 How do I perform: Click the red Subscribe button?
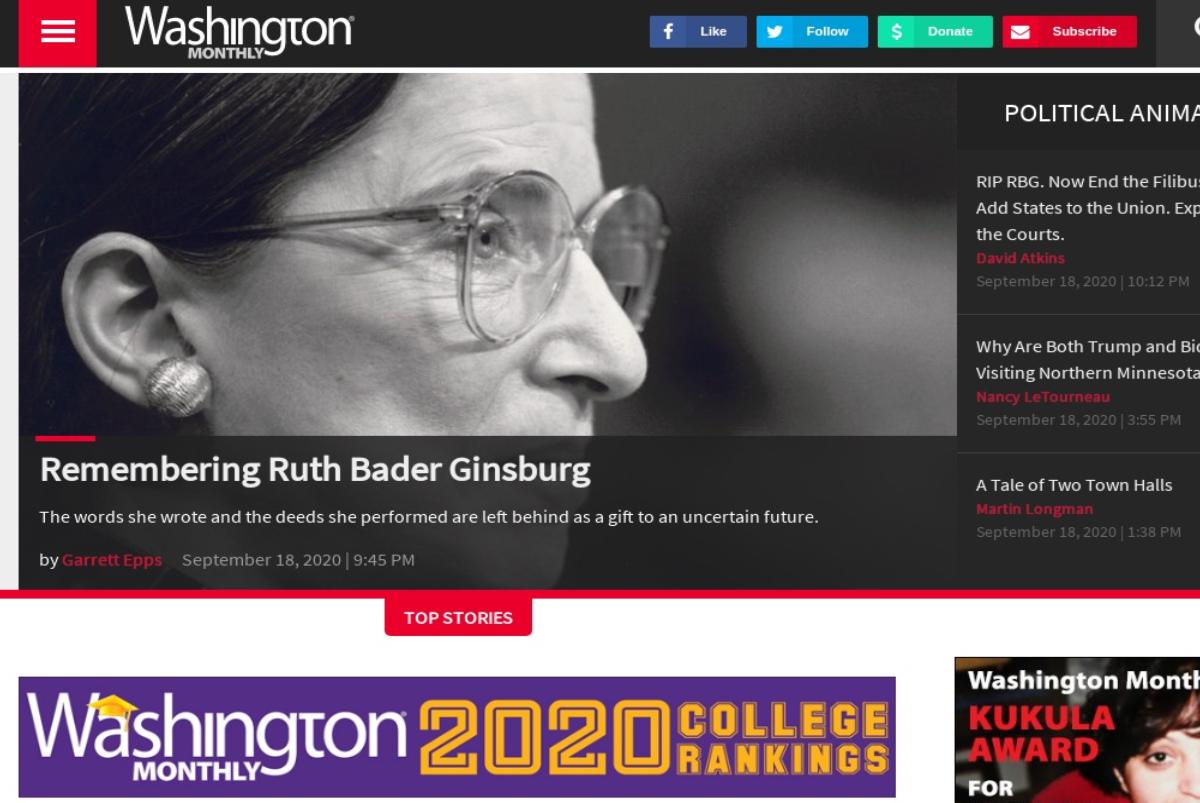1069,32
